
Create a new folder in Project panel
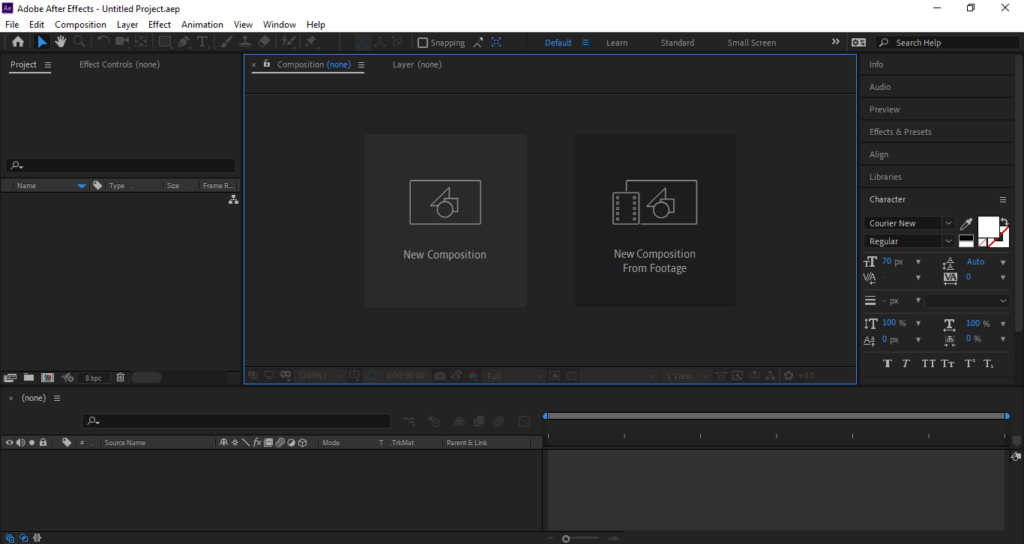(x=29, y=377)
